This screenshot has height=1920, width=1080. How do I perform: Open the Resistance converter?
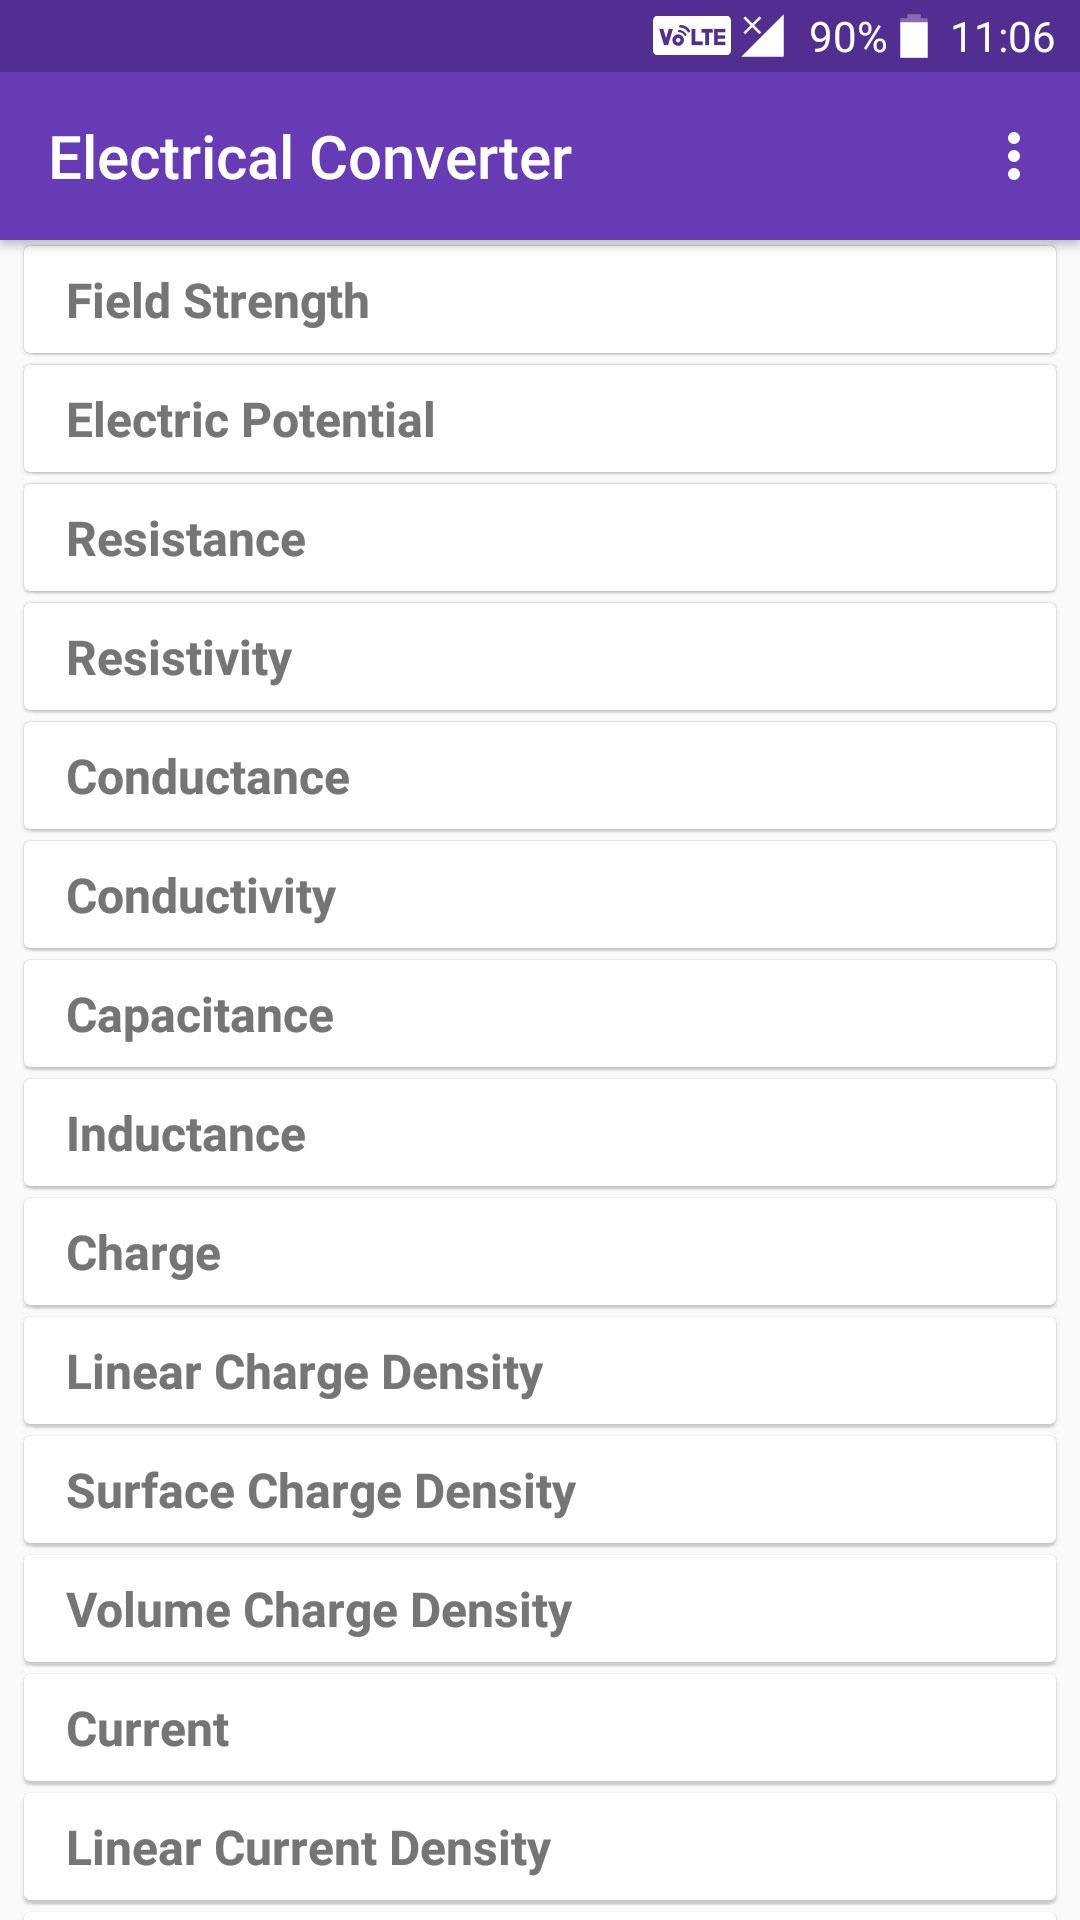tap(540, 538)
